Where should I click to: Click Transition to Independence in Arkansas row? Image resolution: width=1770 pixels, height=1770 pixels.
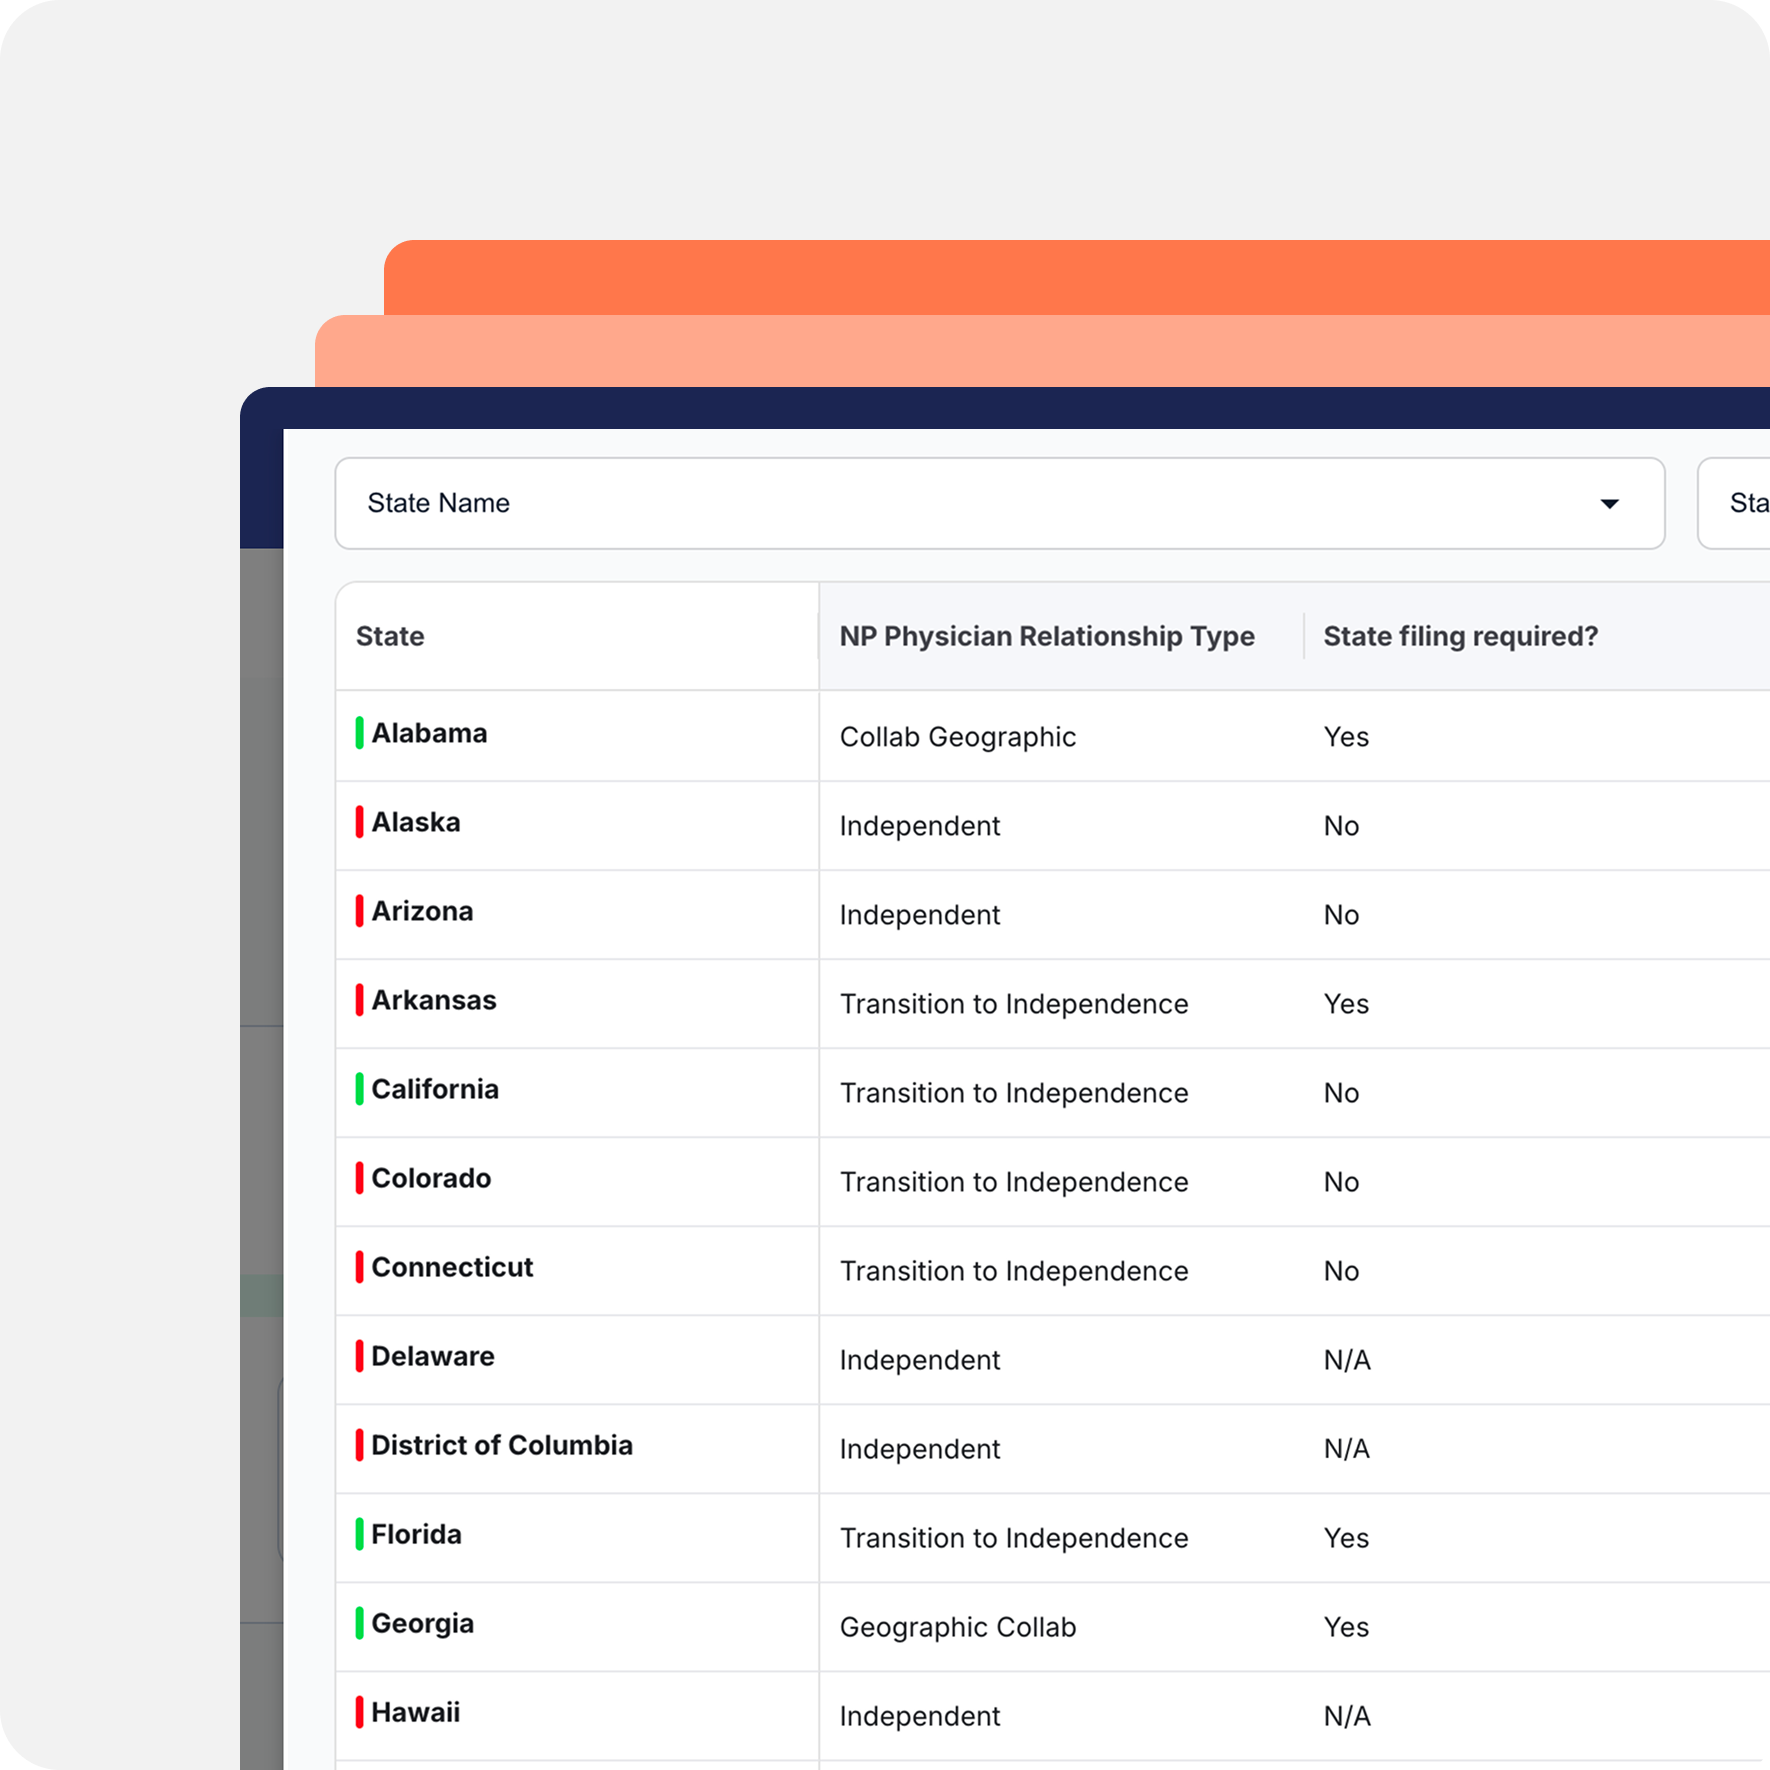pyautogui.click(x=1014, y=1004)
